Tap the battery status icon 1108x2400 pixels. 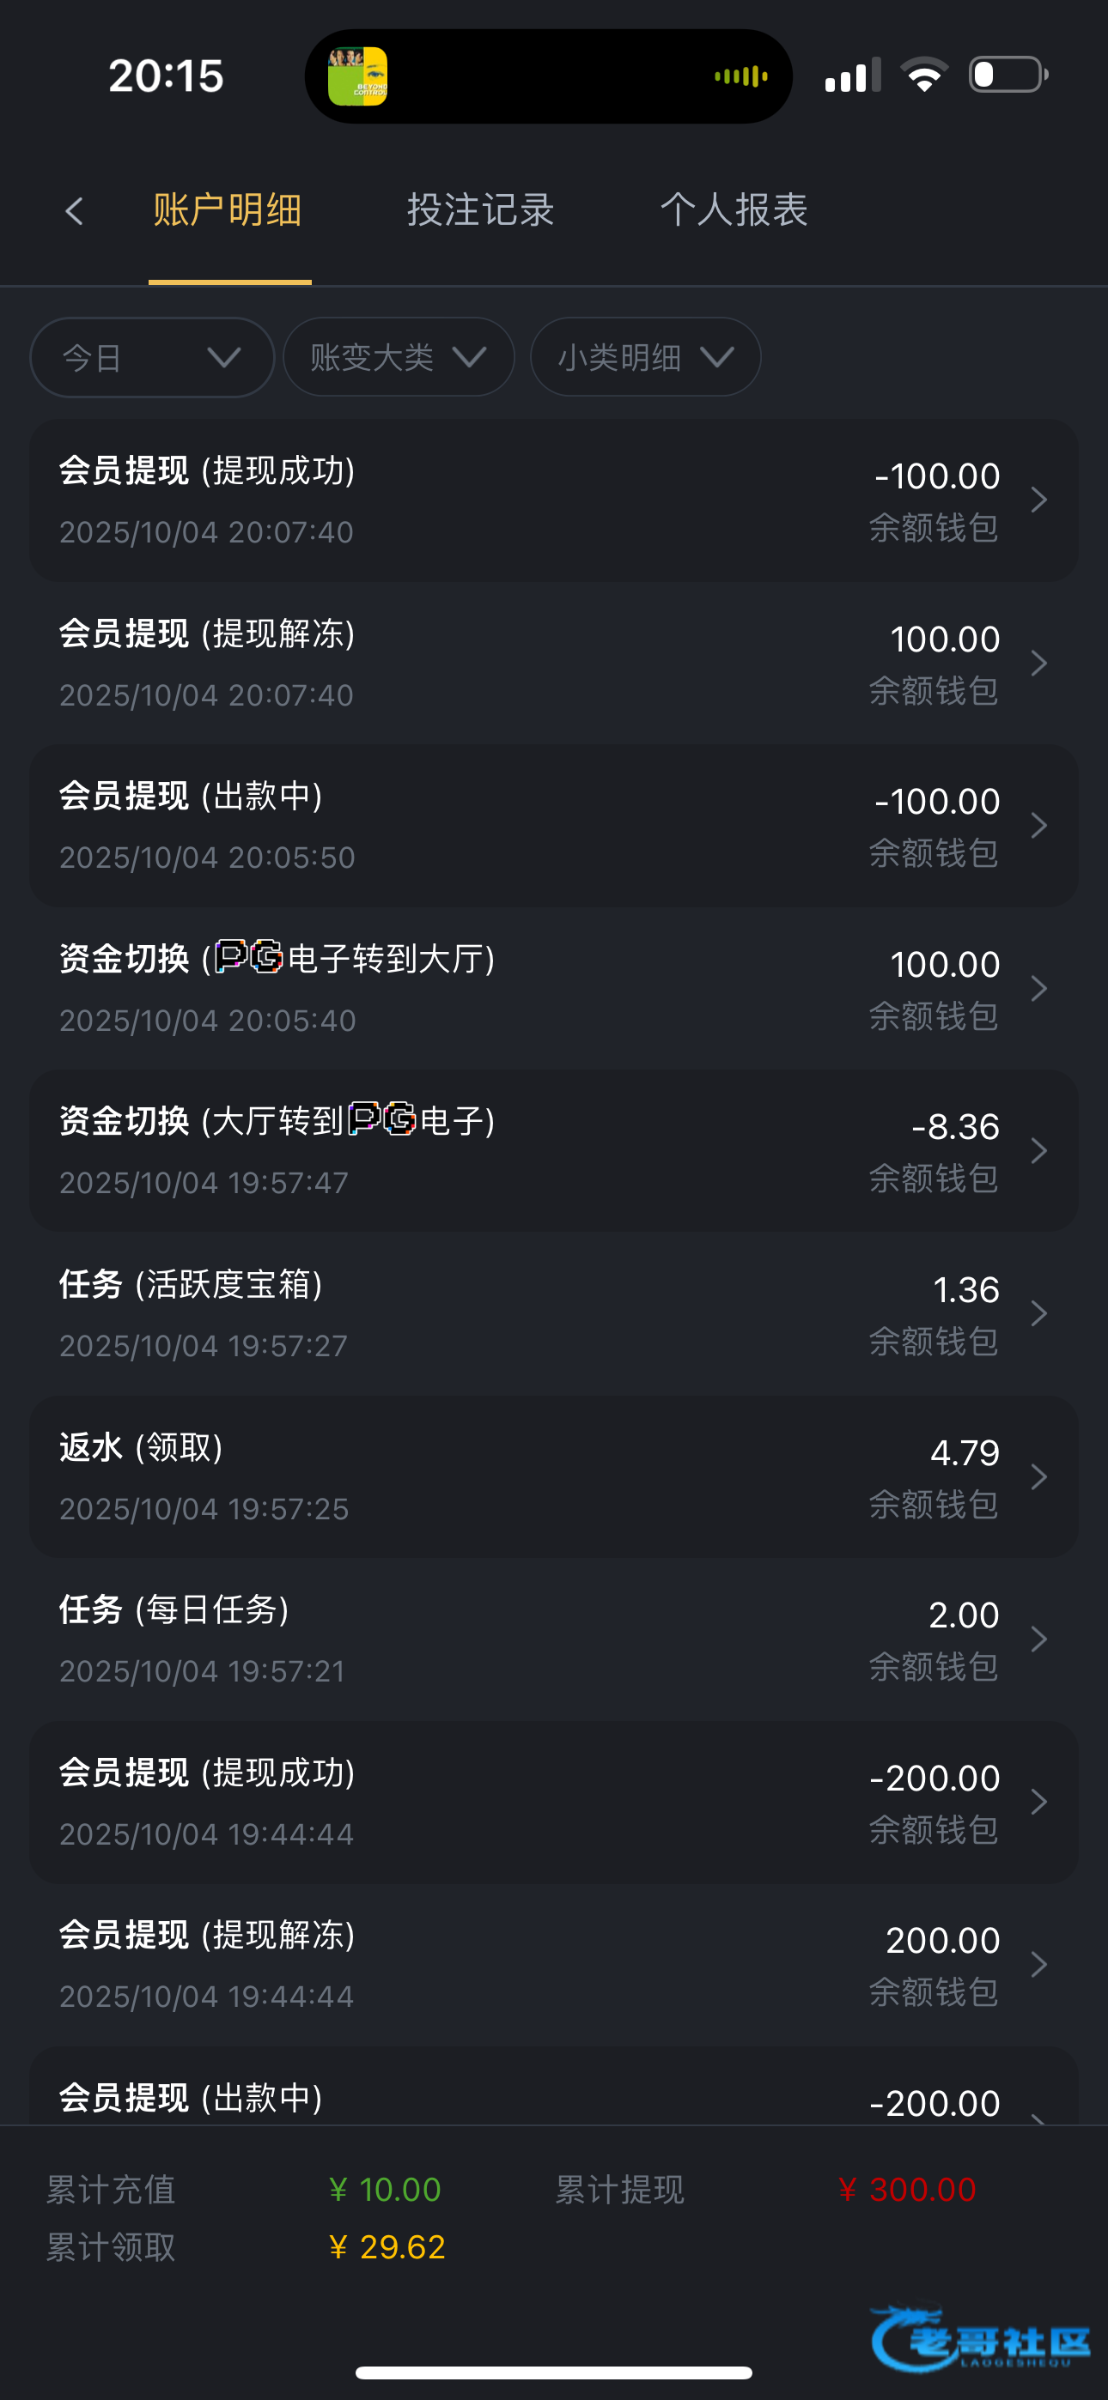[1008, 75]
